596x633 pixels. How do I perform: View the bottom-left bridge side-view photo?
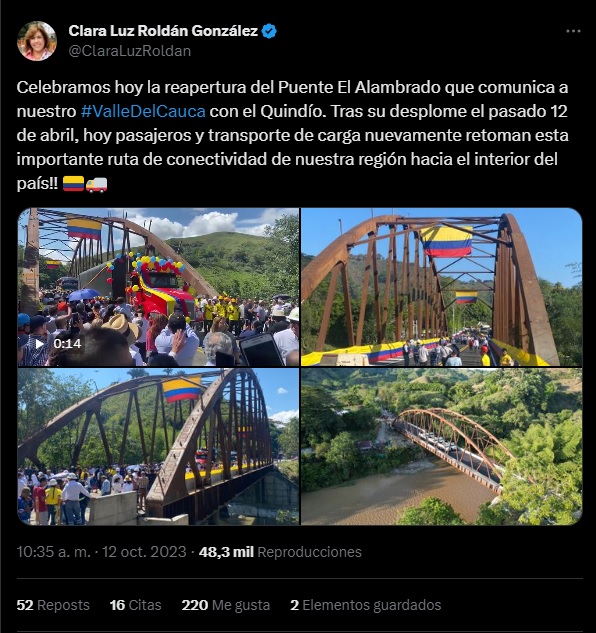click(x=158, y=446)
